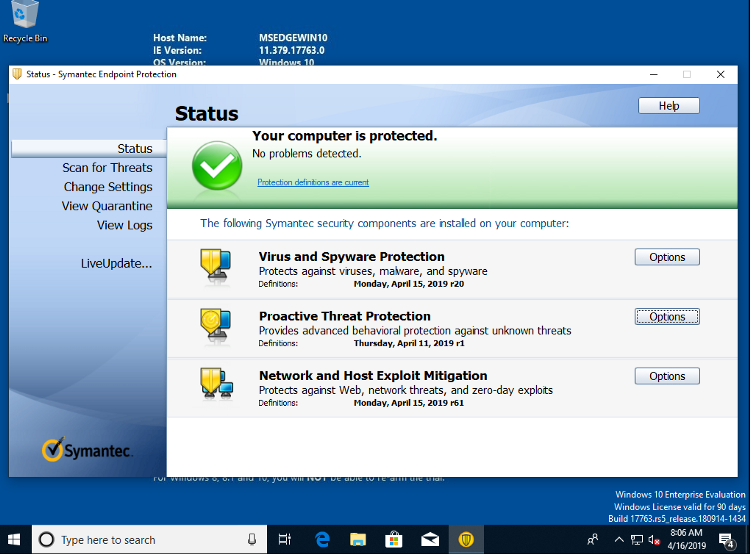The height and width of the screenshot is (554, 750).
Task: Run LiveUpdate from the sidebar
Action: (116, 263)
